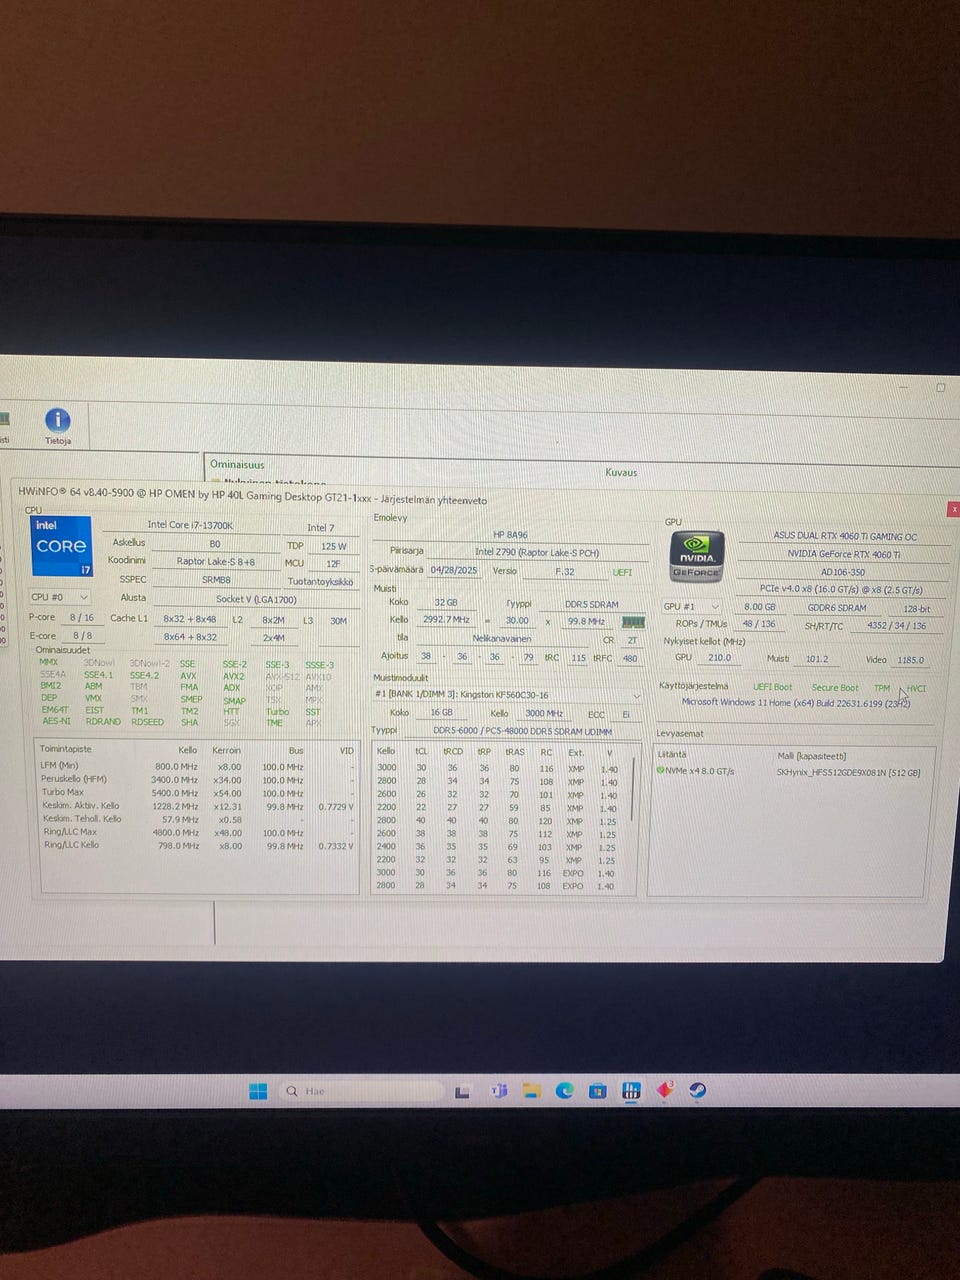Open Microsoft Teams from the taskbar
The height and width of the screenshot is (1280, 960).
498,1091
